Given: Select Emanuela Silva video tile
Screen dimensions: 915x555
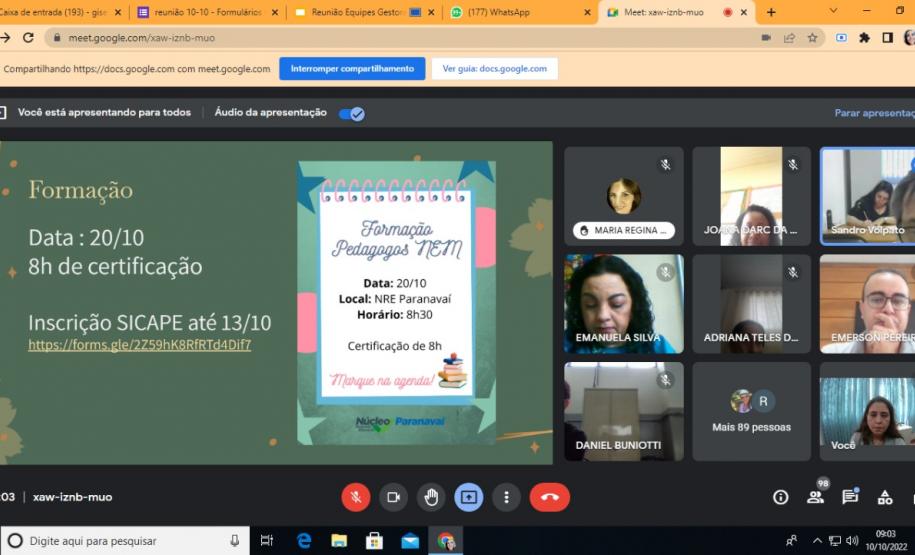Looking at the screenshot, I should [x=623, y=303].
